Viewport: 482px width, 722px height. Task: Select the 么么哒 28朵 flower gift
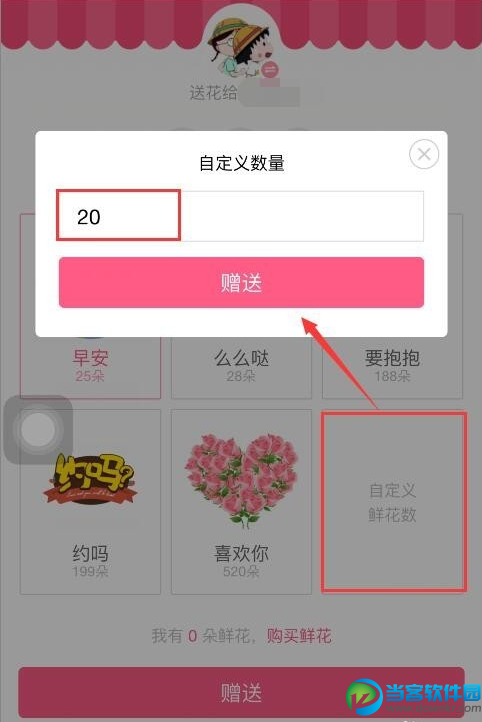(241, 366)
